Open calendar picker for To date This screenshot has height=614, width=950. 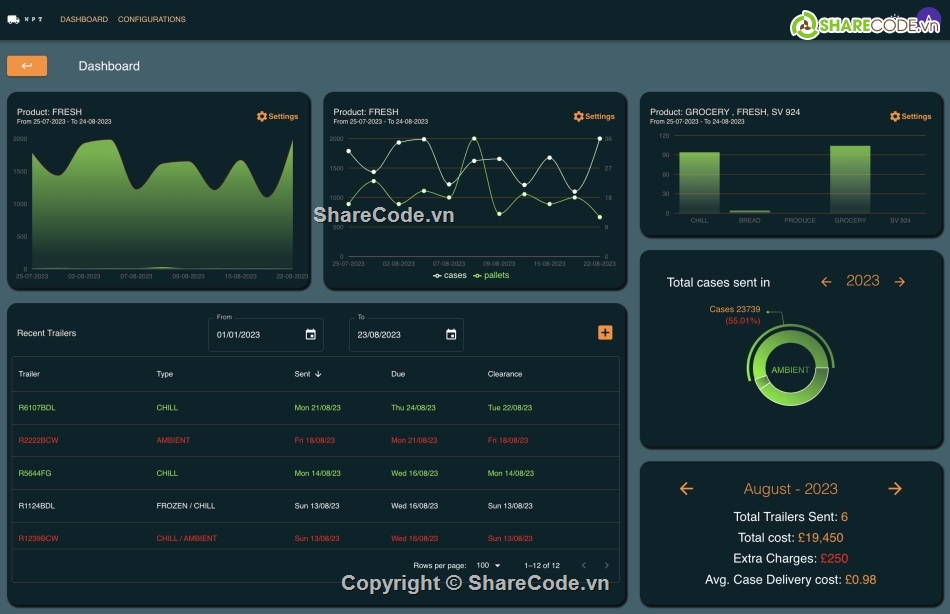[x=451, y=335]
